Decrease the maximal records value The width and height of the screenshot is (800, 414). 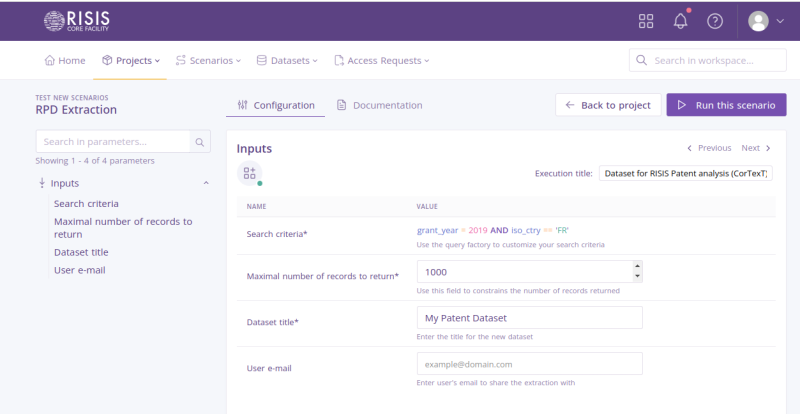point(637,277)
